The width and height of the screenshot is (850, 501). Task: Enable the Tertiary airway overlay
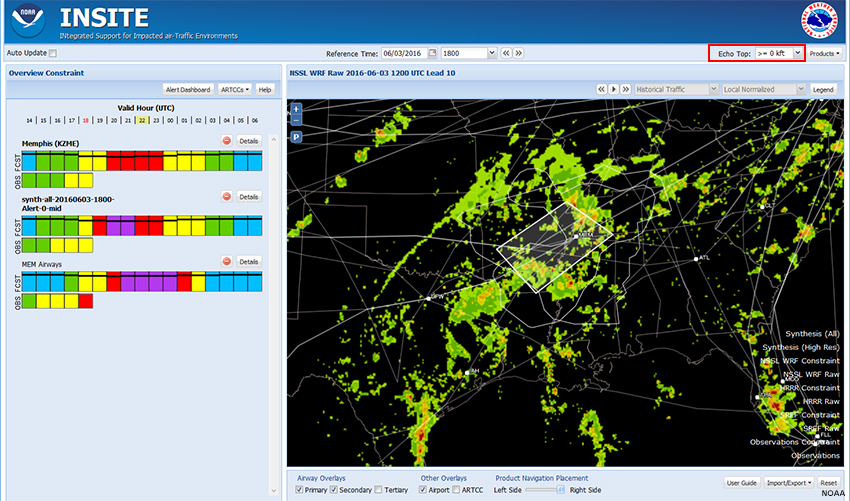(x=378, y=490)
